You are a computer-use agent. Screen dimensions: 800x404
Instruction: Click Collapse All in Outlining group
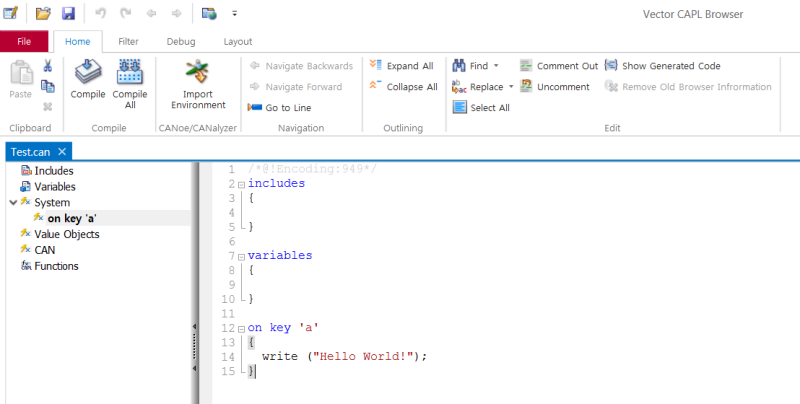[404, 87]
